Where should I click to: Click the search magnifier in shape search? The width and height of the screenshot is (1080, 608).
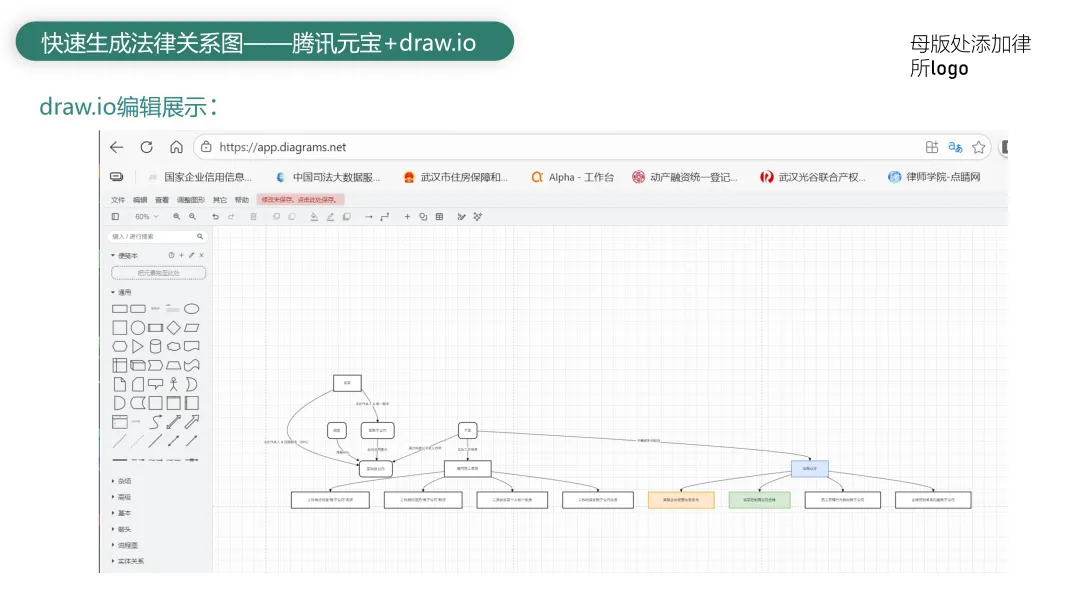(x=200, y=236)
